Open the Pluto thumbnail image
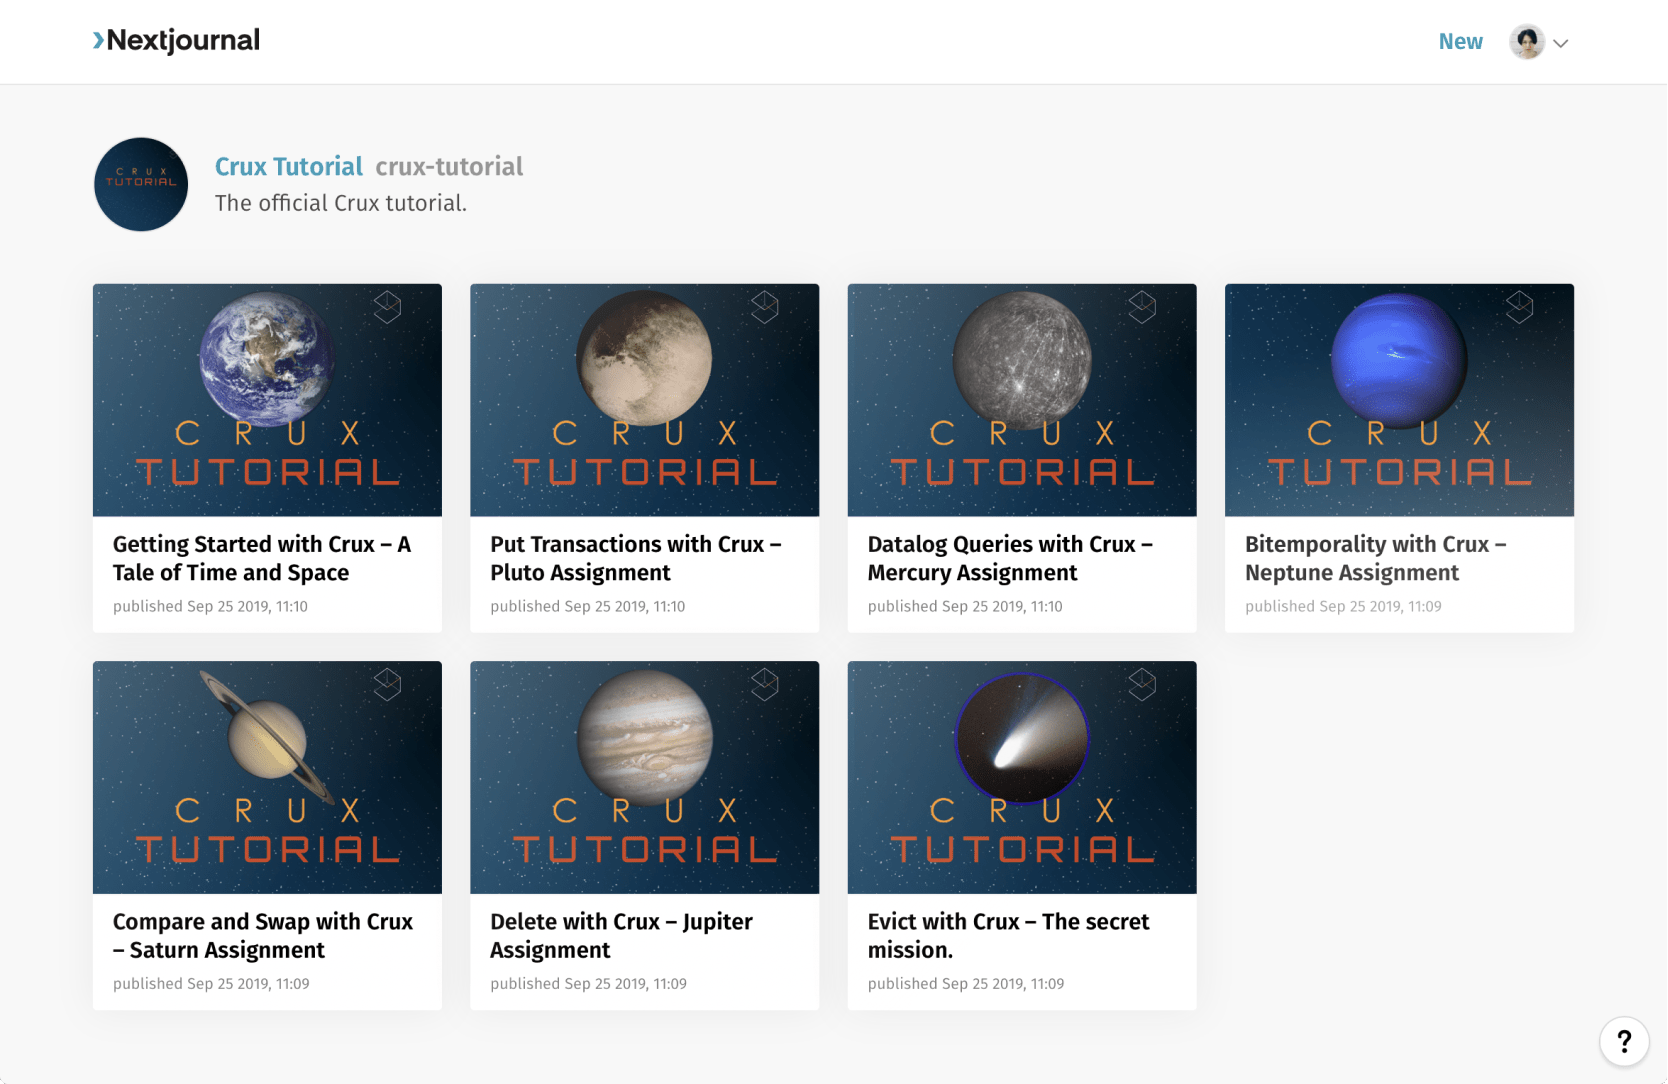1668x1084 pixels. click(x=644, y=400)
